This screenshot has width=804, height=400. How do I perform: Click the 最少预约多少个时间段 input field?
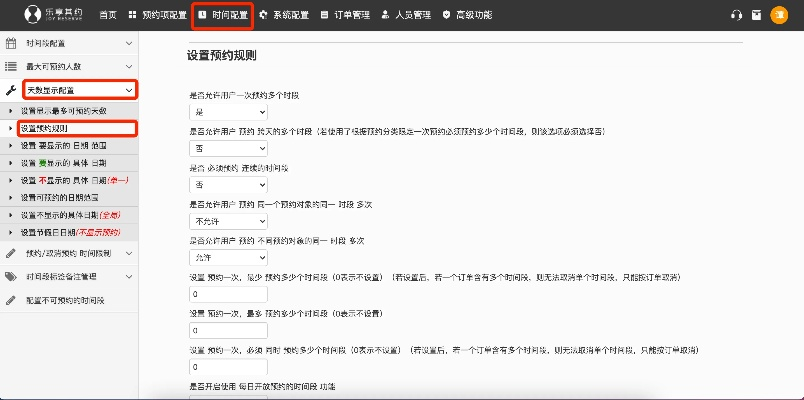(x=228, y=294)
